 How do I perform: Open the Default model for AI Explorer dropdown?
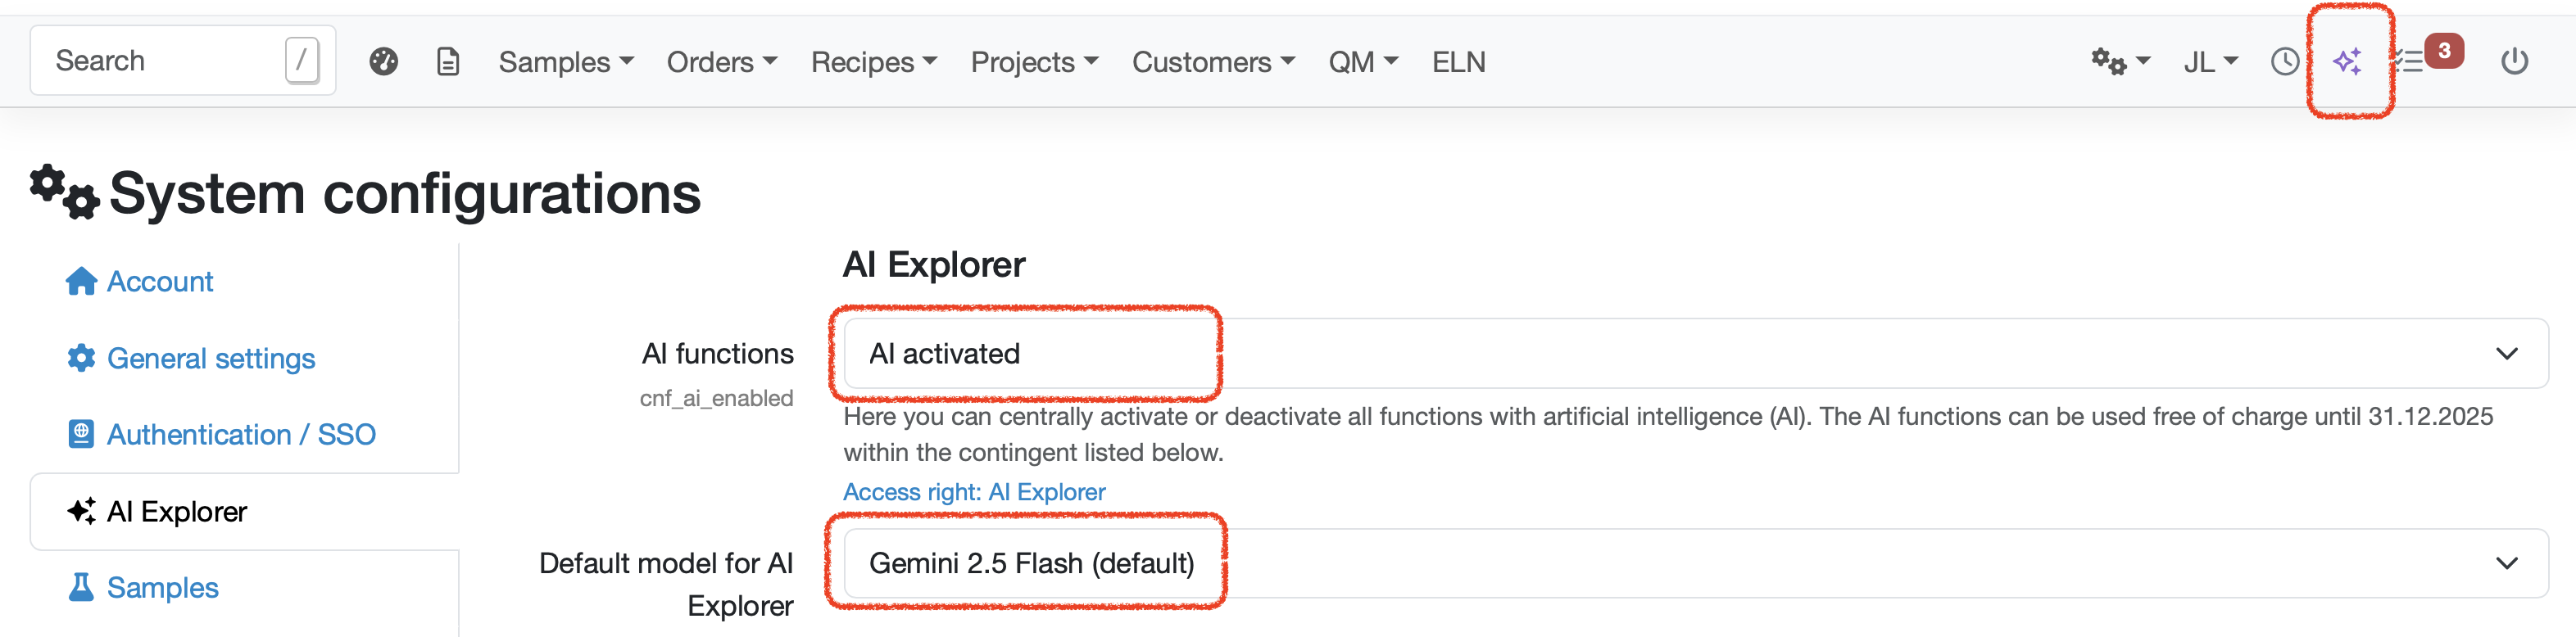tap(1695, 564)
